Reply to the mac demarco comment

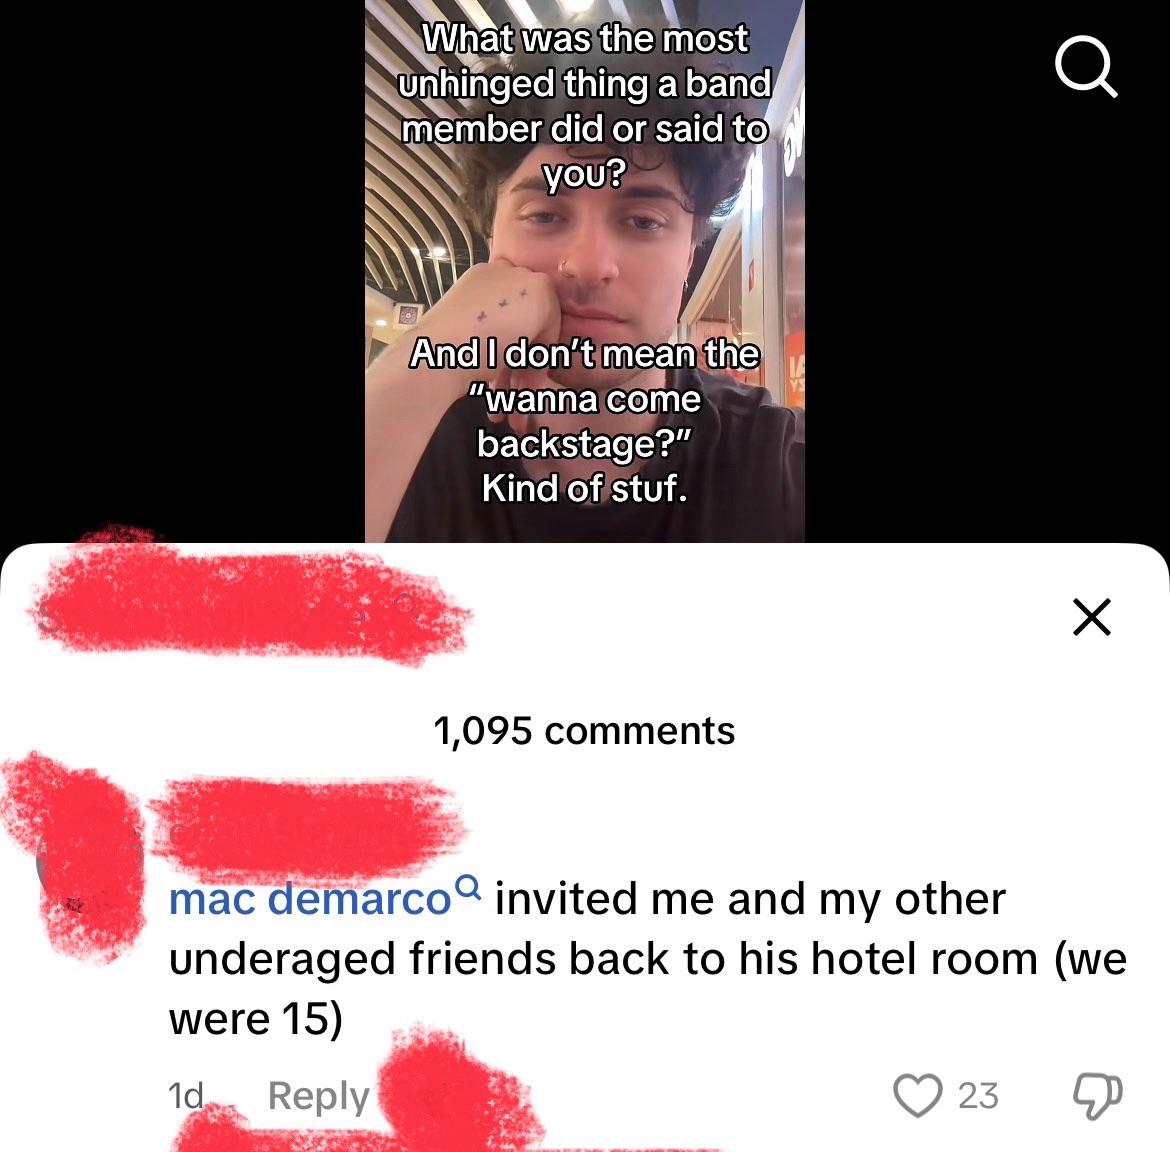tap(319, 1095)
